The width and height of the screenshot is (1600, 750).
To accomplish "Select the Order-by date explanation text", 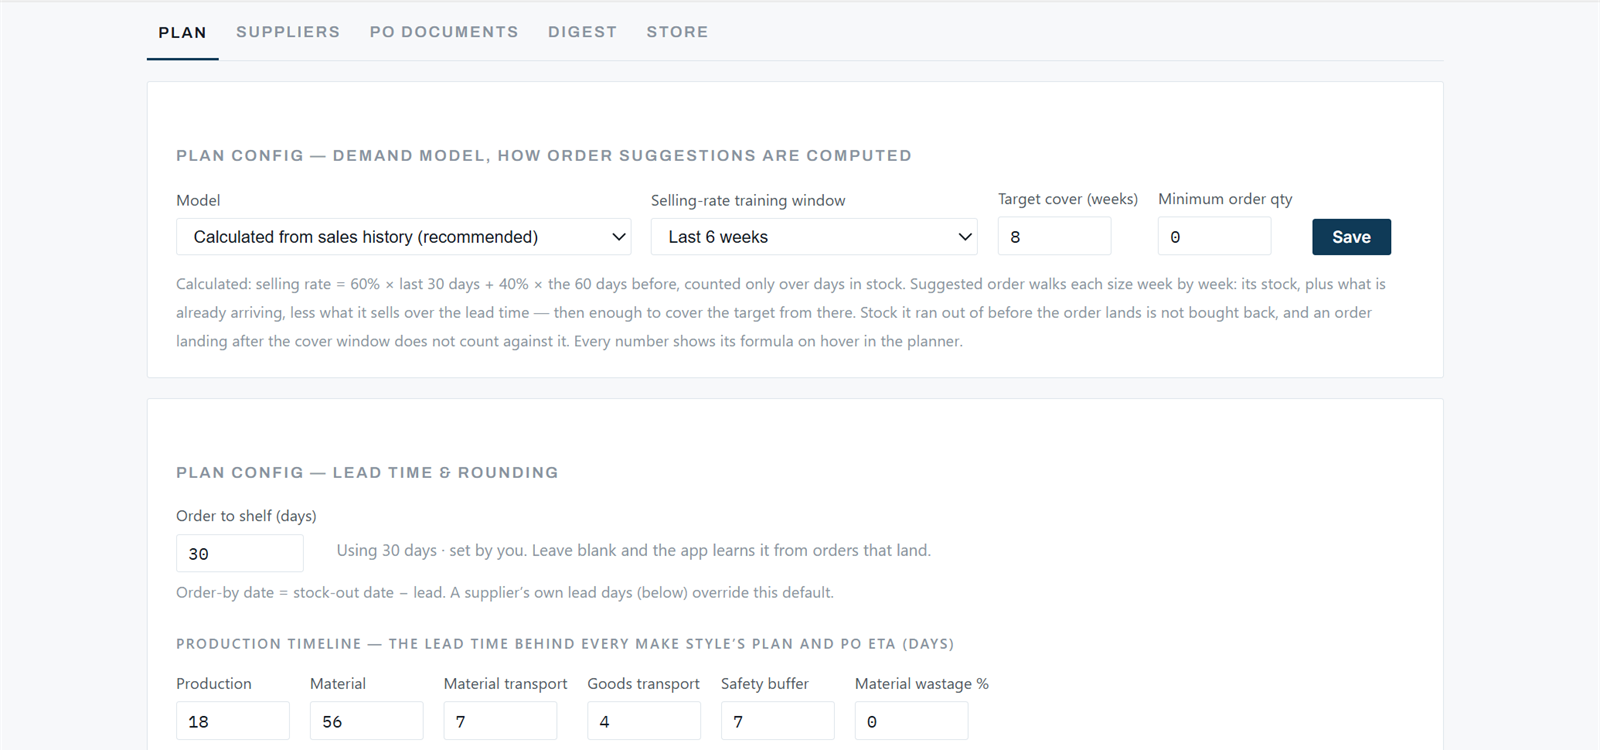I will tap(505, 592).
